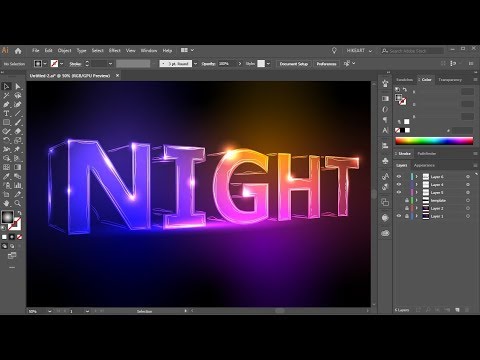Screen dimensions: 480x360
Task: Pick a color from the spectrum bar
Action: click(x=434, y=141)
